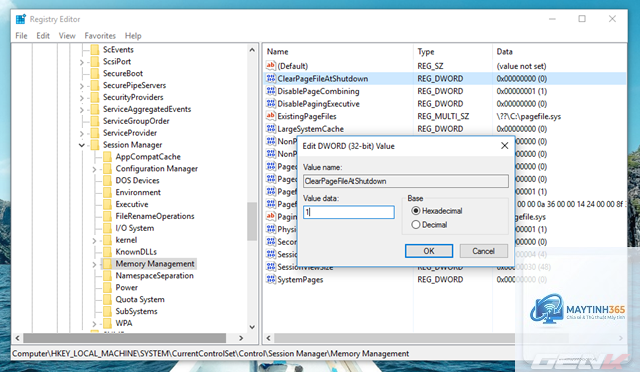The image size is (640, 372).
Task: Click the ScsiPort folder icon
Action: [x=95, y=62]
